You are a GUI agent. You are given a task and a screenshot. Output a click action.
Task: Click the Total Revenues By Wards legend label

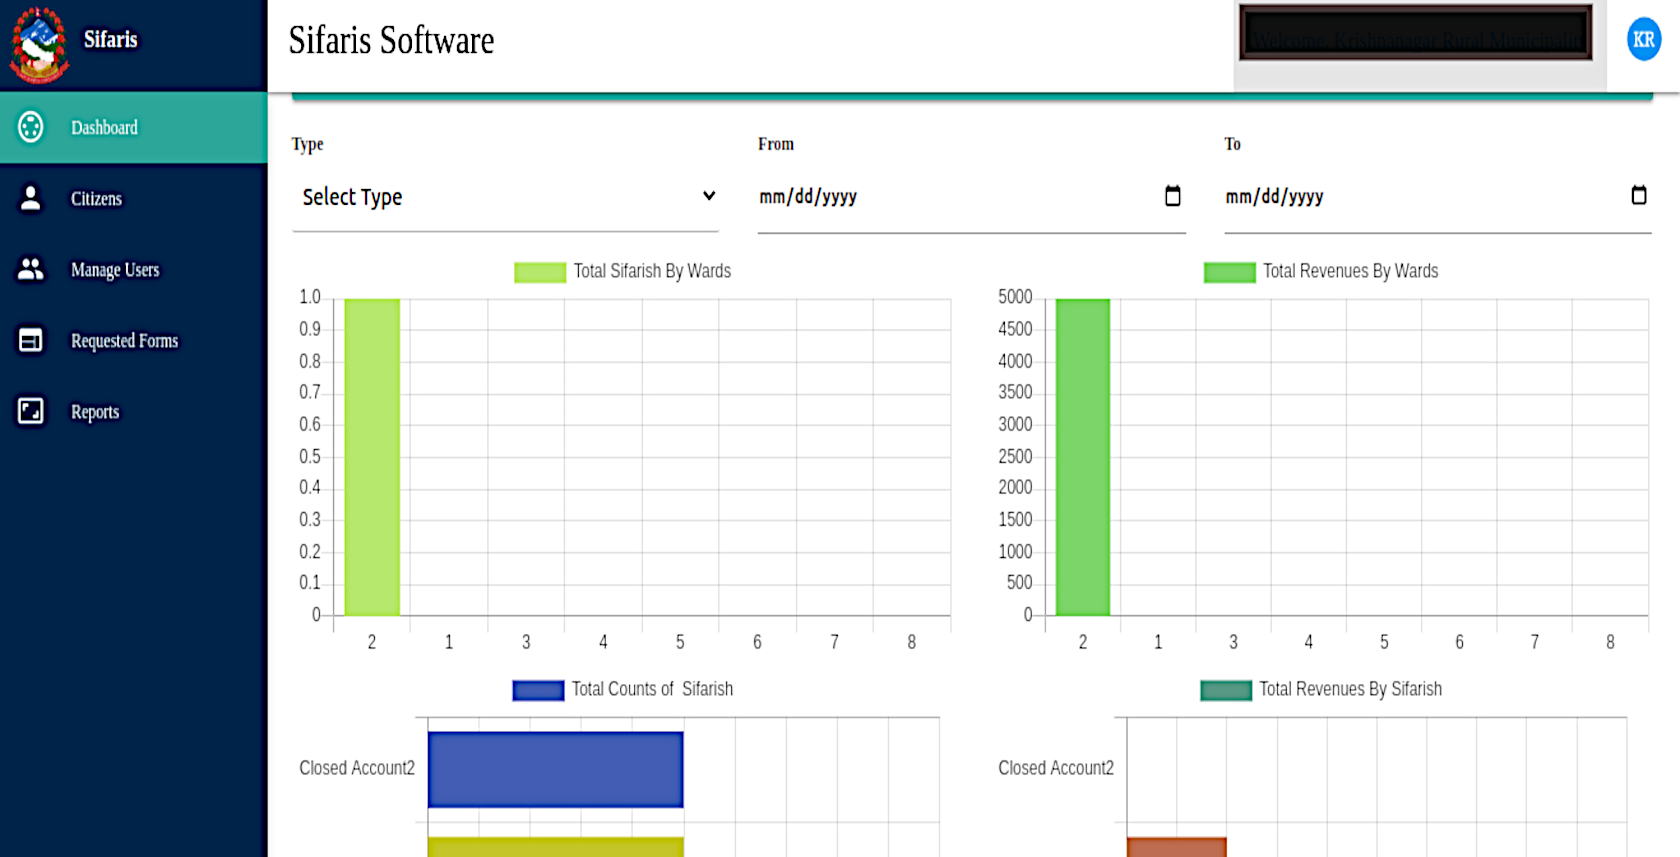coord(1350,271)
